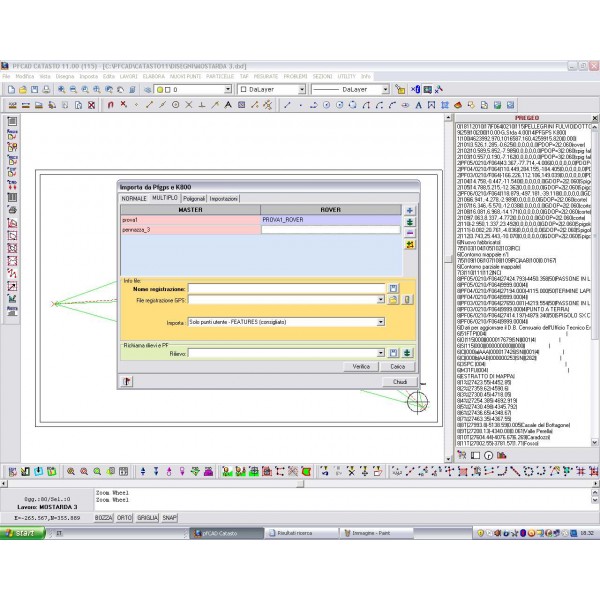The width and height of the screenshot is (600, 600).
Task: Click the Chiudi button
Action: click(x=398, y=381)
